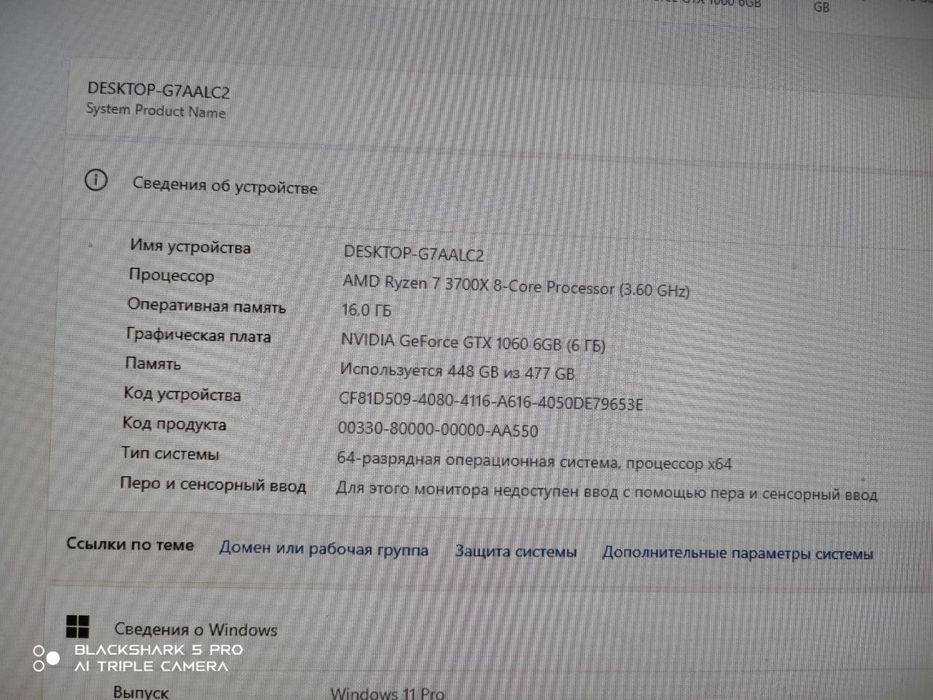This screenshot has width=933, height=700.
Task: Select the Имя устройства label
Action: 190,246
